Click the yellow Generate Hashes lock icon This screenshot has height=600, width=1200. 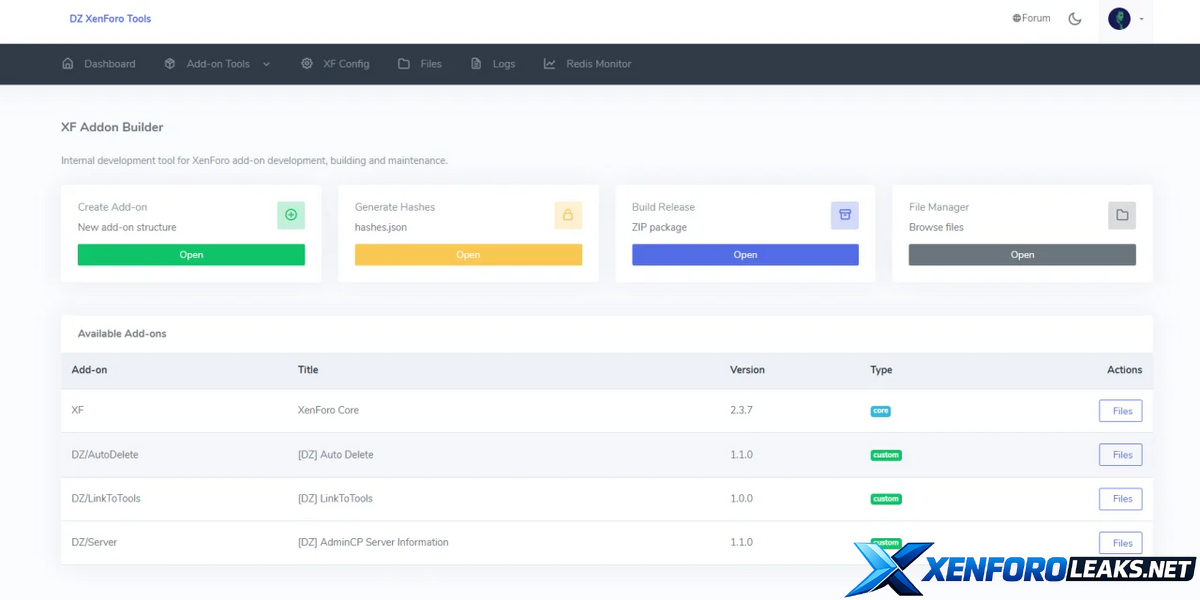click(568, 215)
